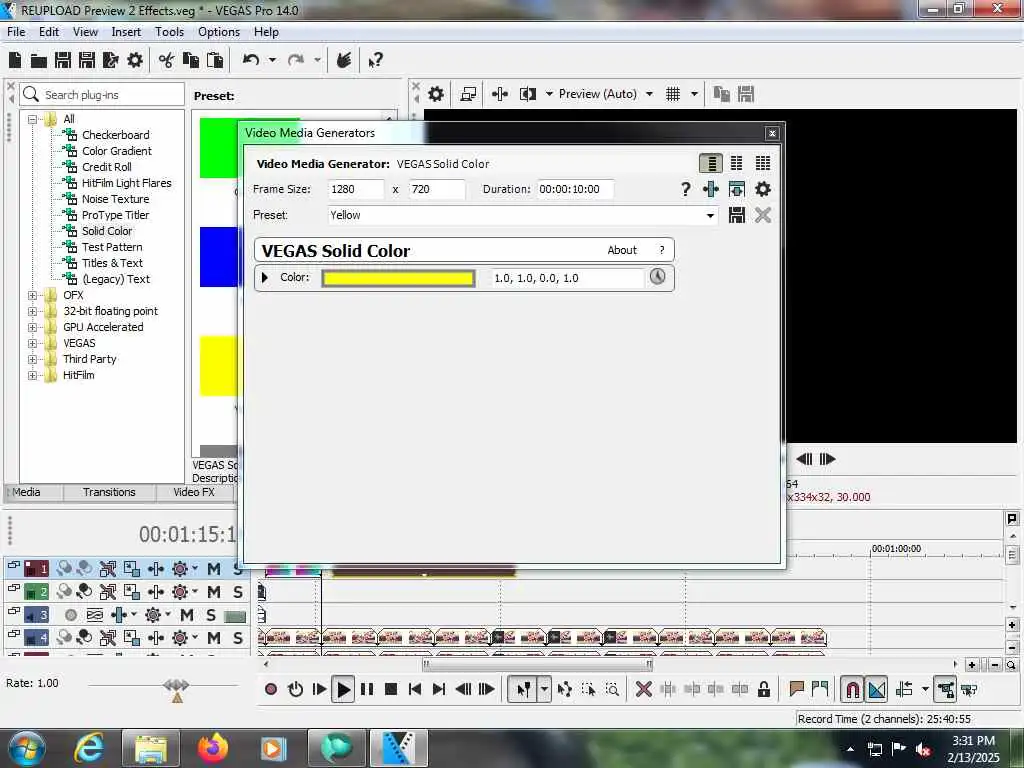This screenshot has height=768, width=1024.
Task: Click the Delete X icon in editing toolbar
Action: (x=643, y=689)
